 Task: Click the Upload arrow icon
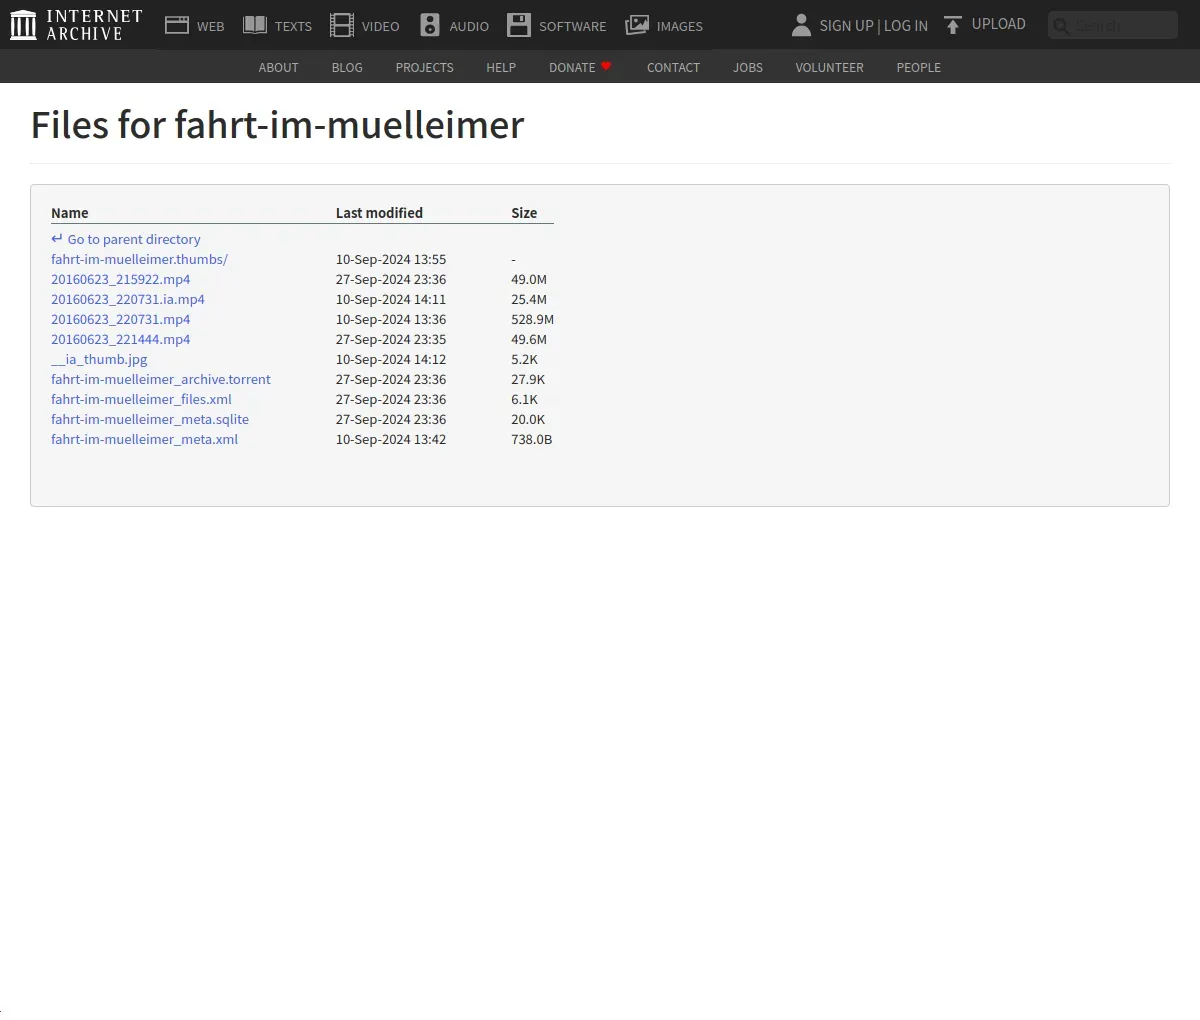point(953,25)
